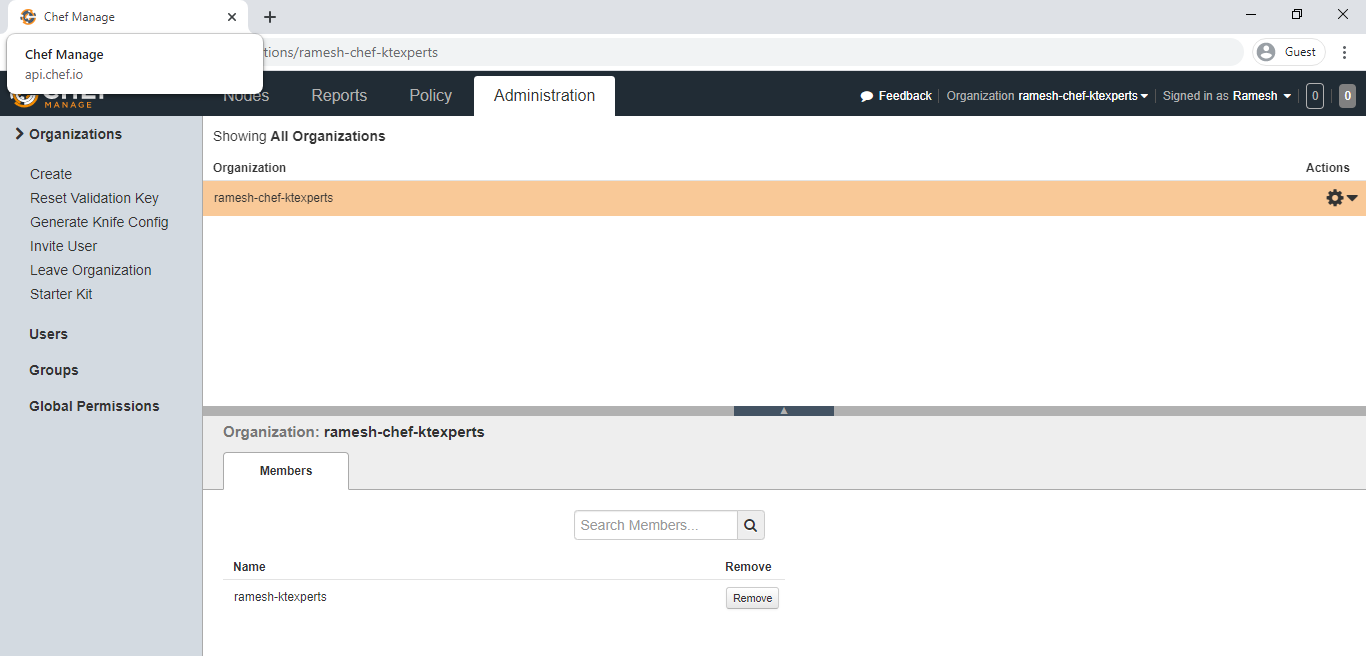
Task: Select the Administration tab
Action: pos(544,96)
